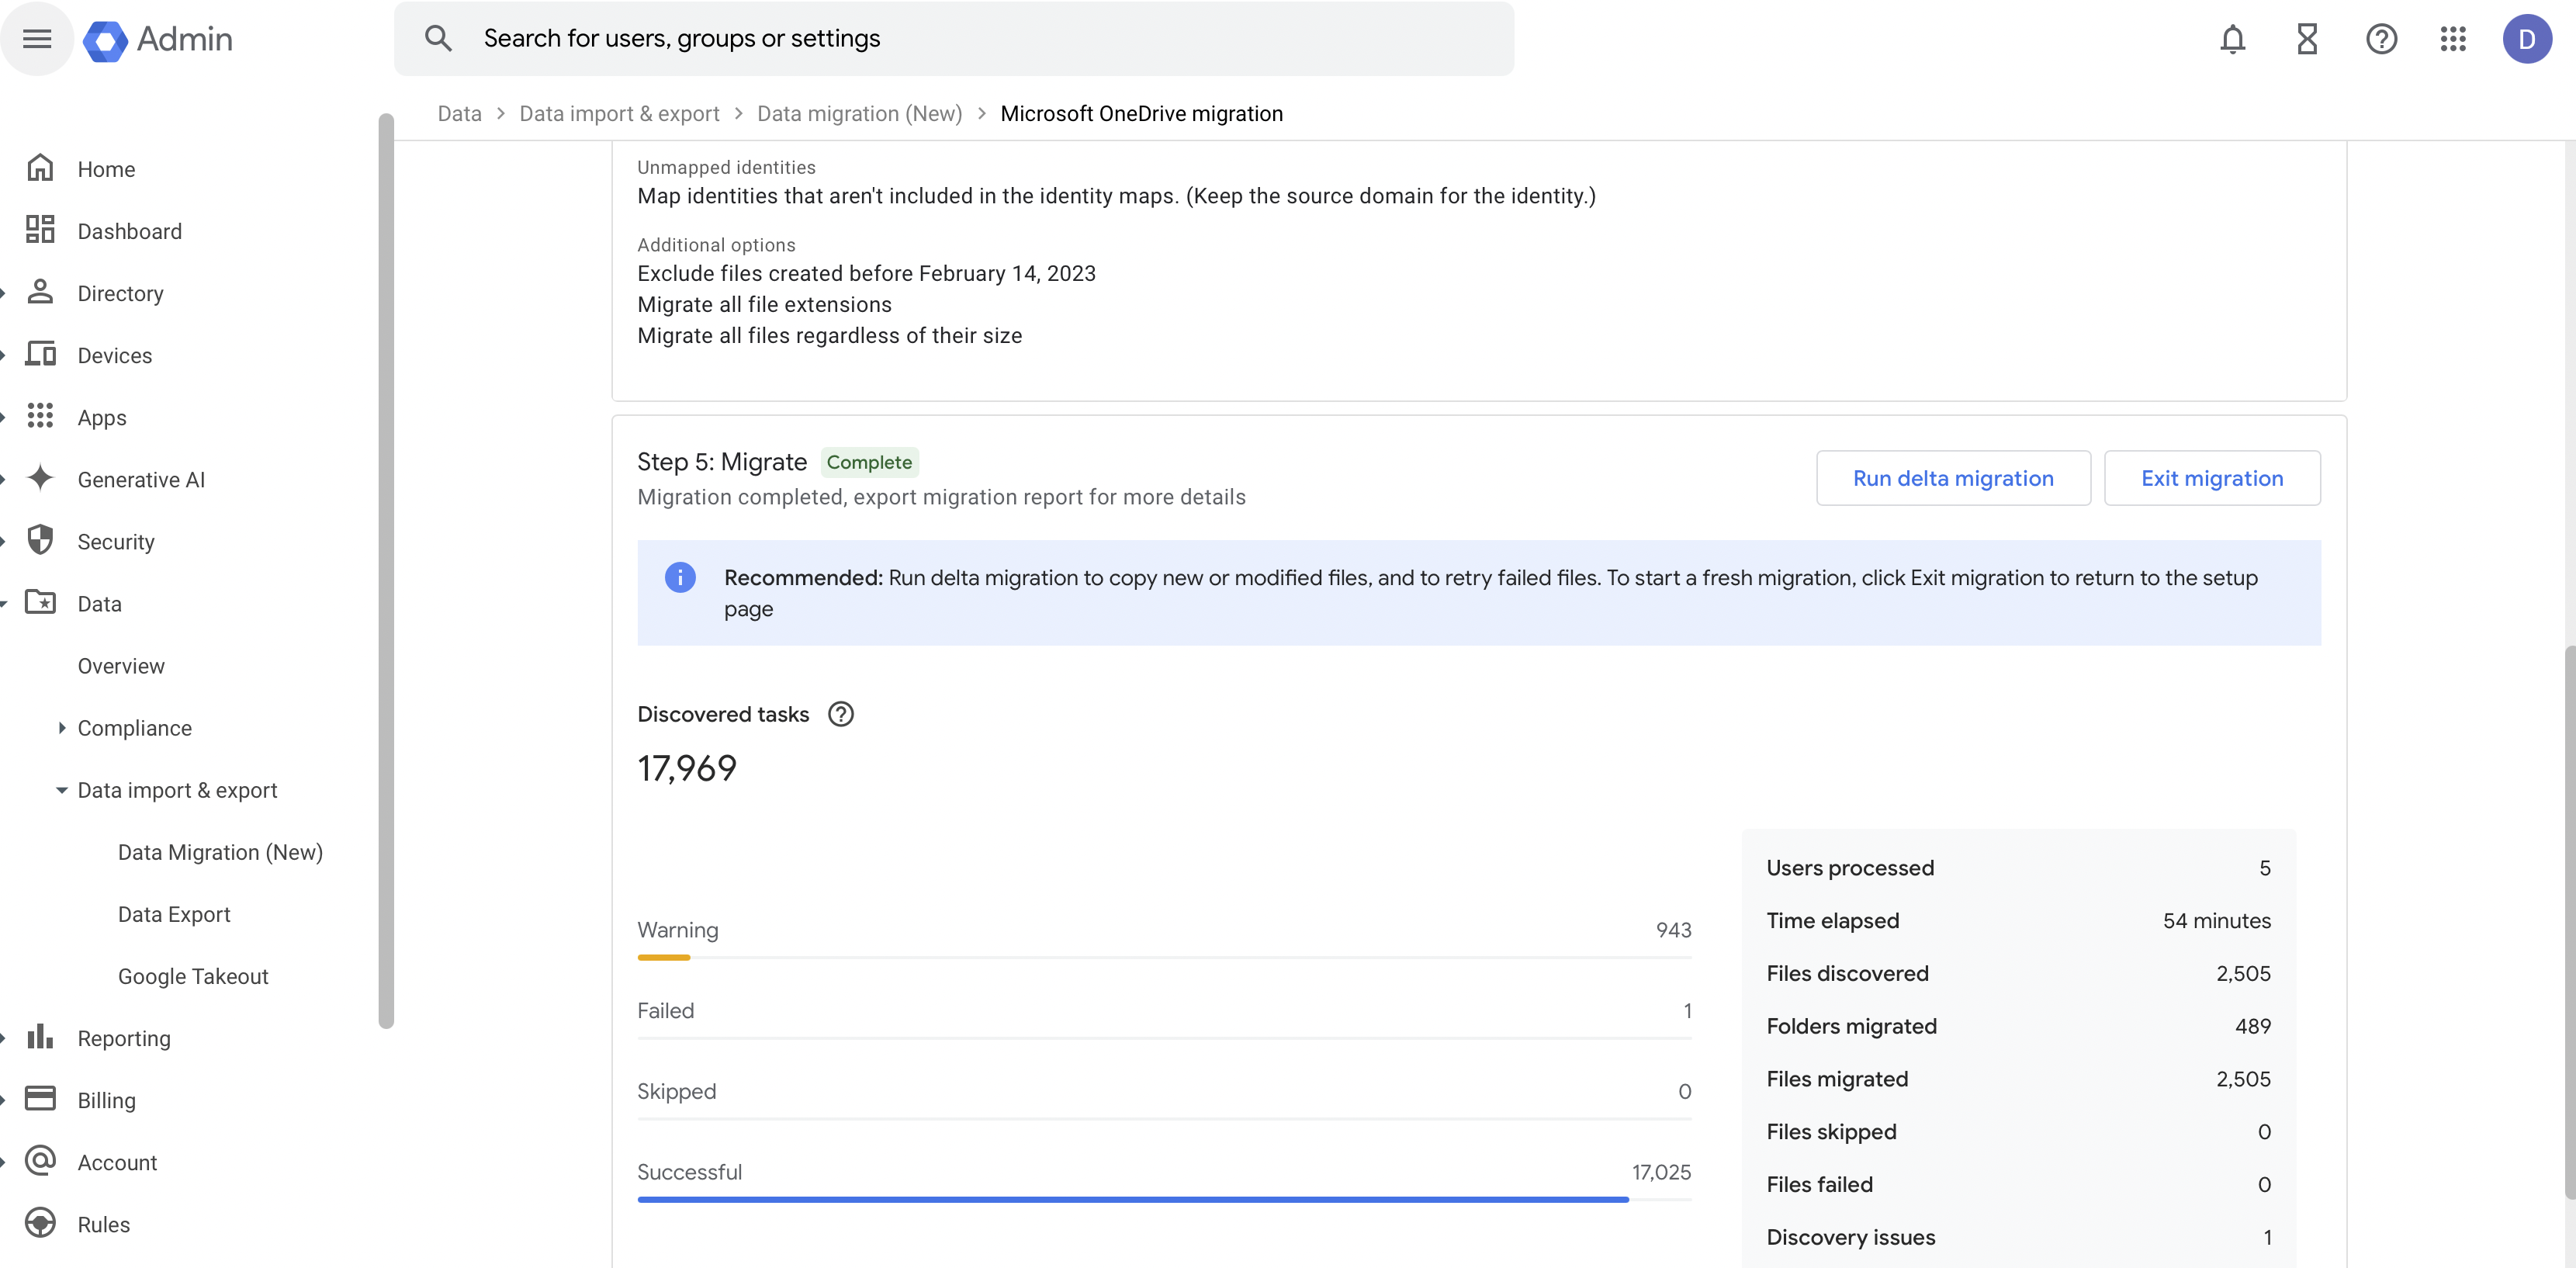Click the Security shield icon

40,540
